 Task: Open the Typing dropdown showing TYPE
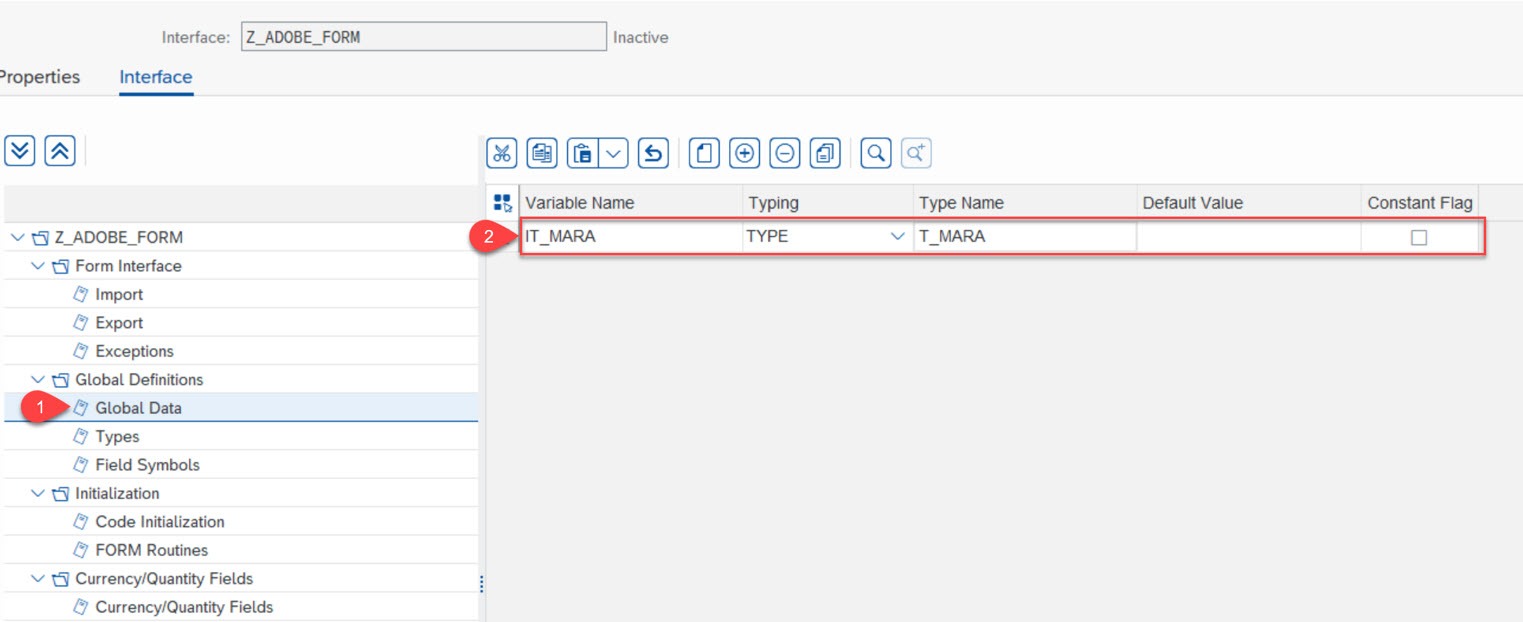(899, 236)
